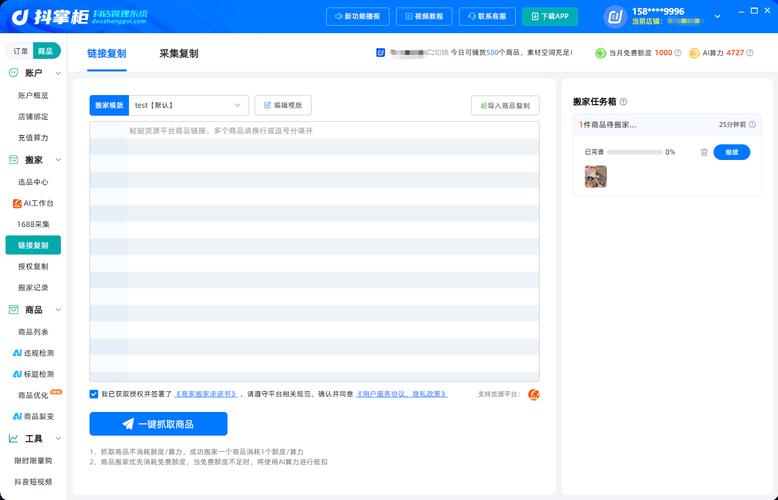
Task: Click the 一键抓取商品 button
Action: (158, 424)
